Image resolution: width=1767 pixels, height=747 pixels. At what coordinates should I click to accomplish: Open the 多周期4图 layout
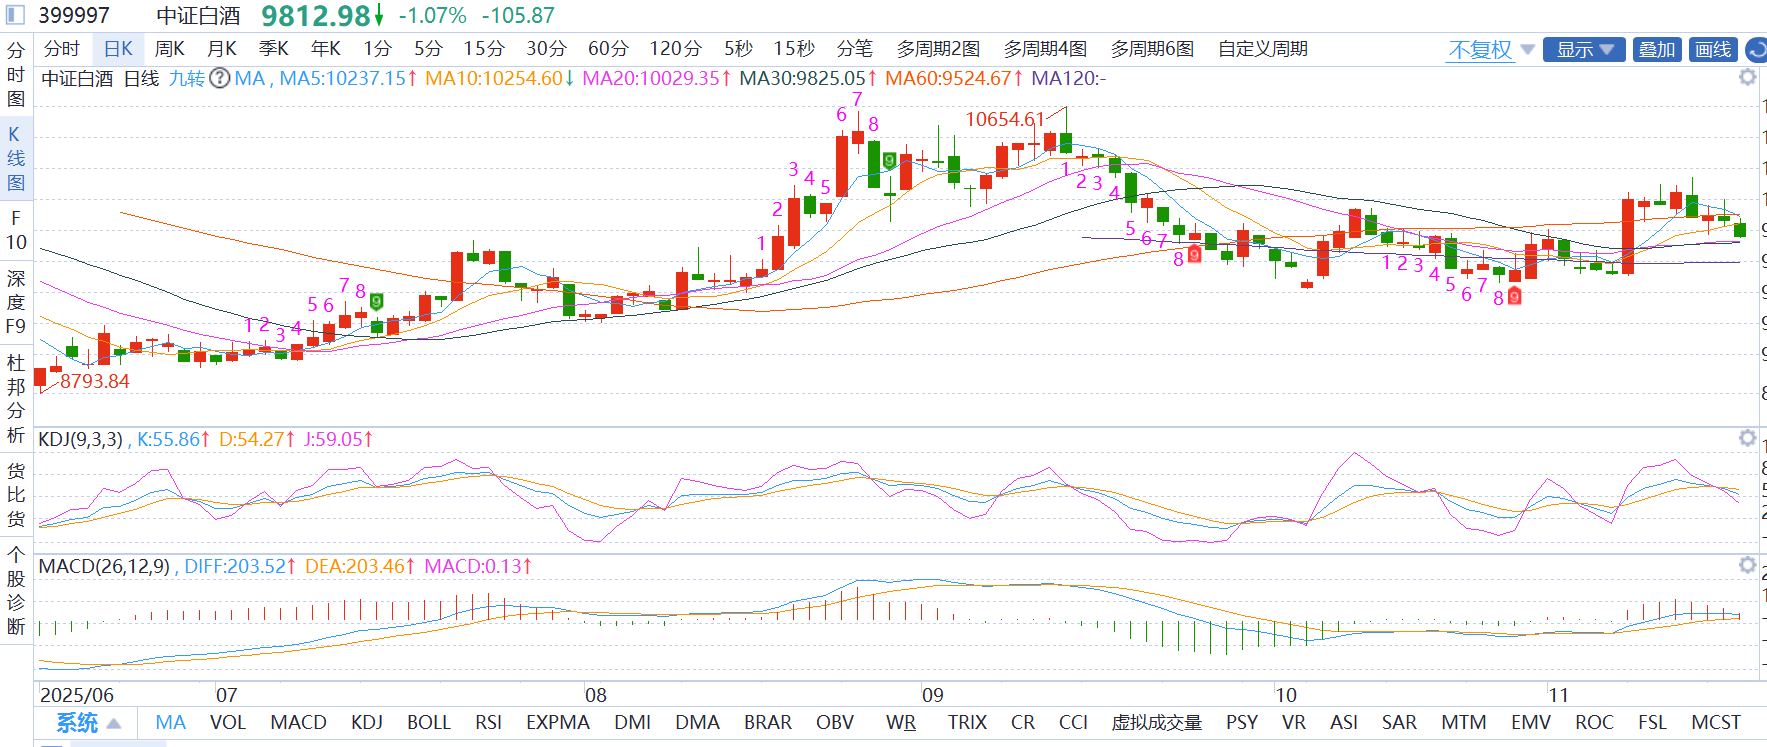click(1045, 49)
